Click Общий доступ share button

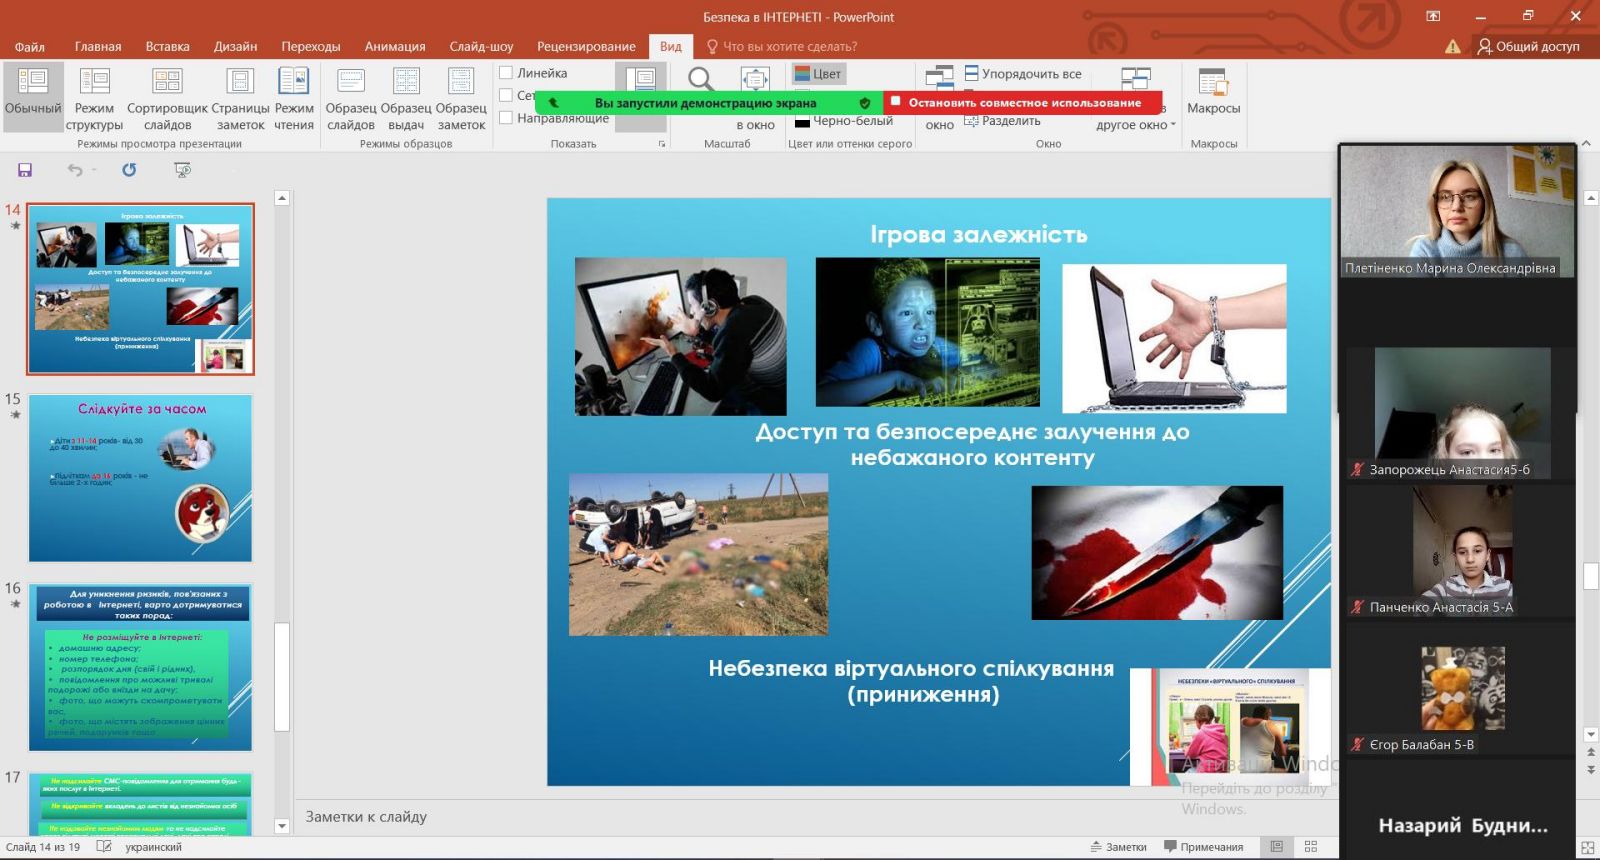pos(1528,46)
